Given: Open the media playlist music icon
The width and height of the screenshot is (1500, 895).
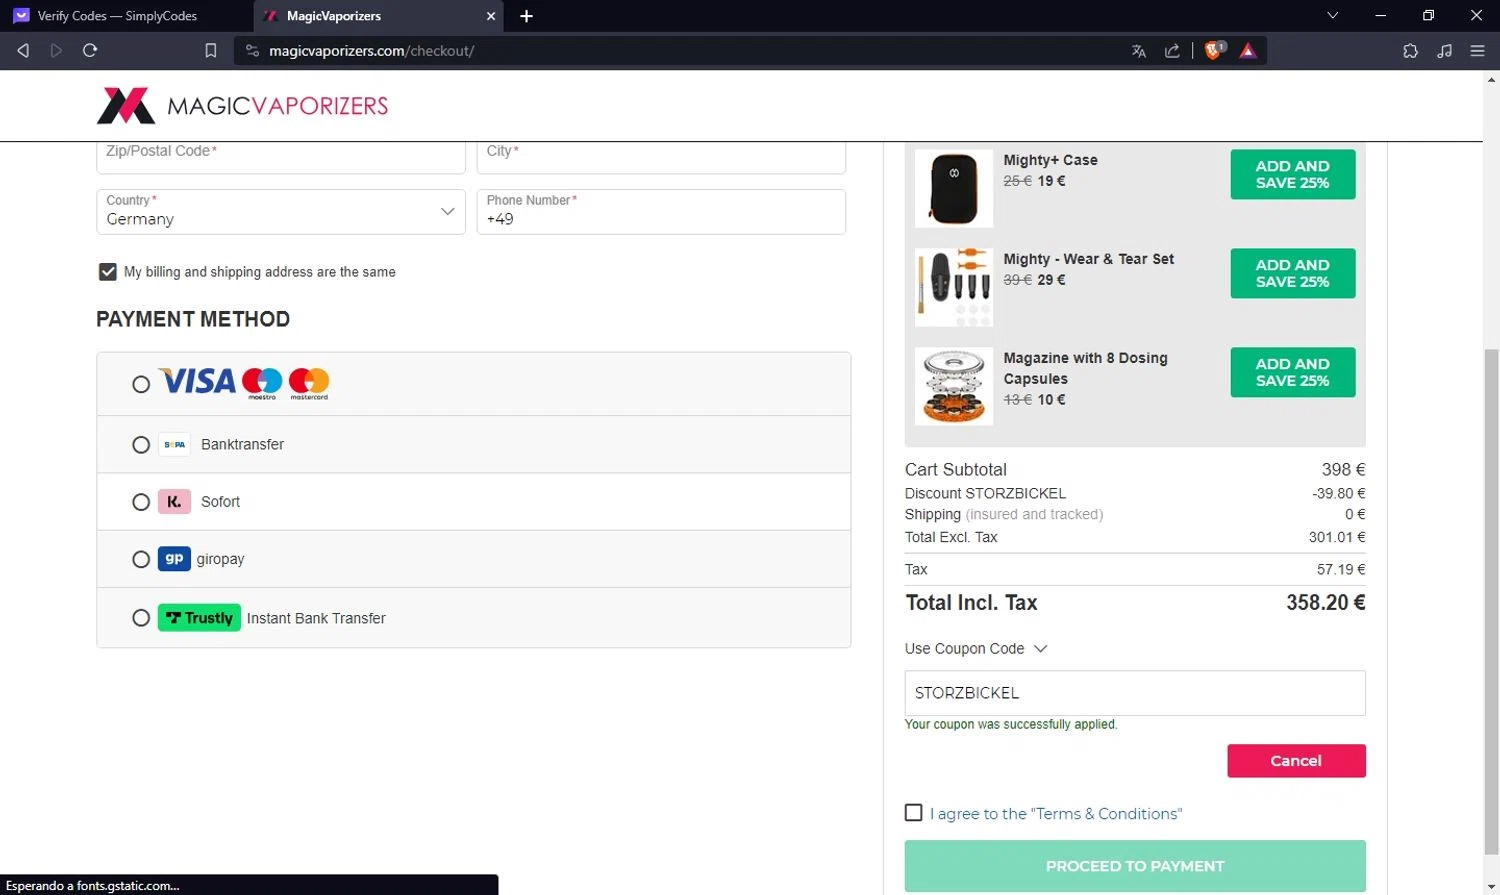Looking at the screenshot, I should [1444, 51].
